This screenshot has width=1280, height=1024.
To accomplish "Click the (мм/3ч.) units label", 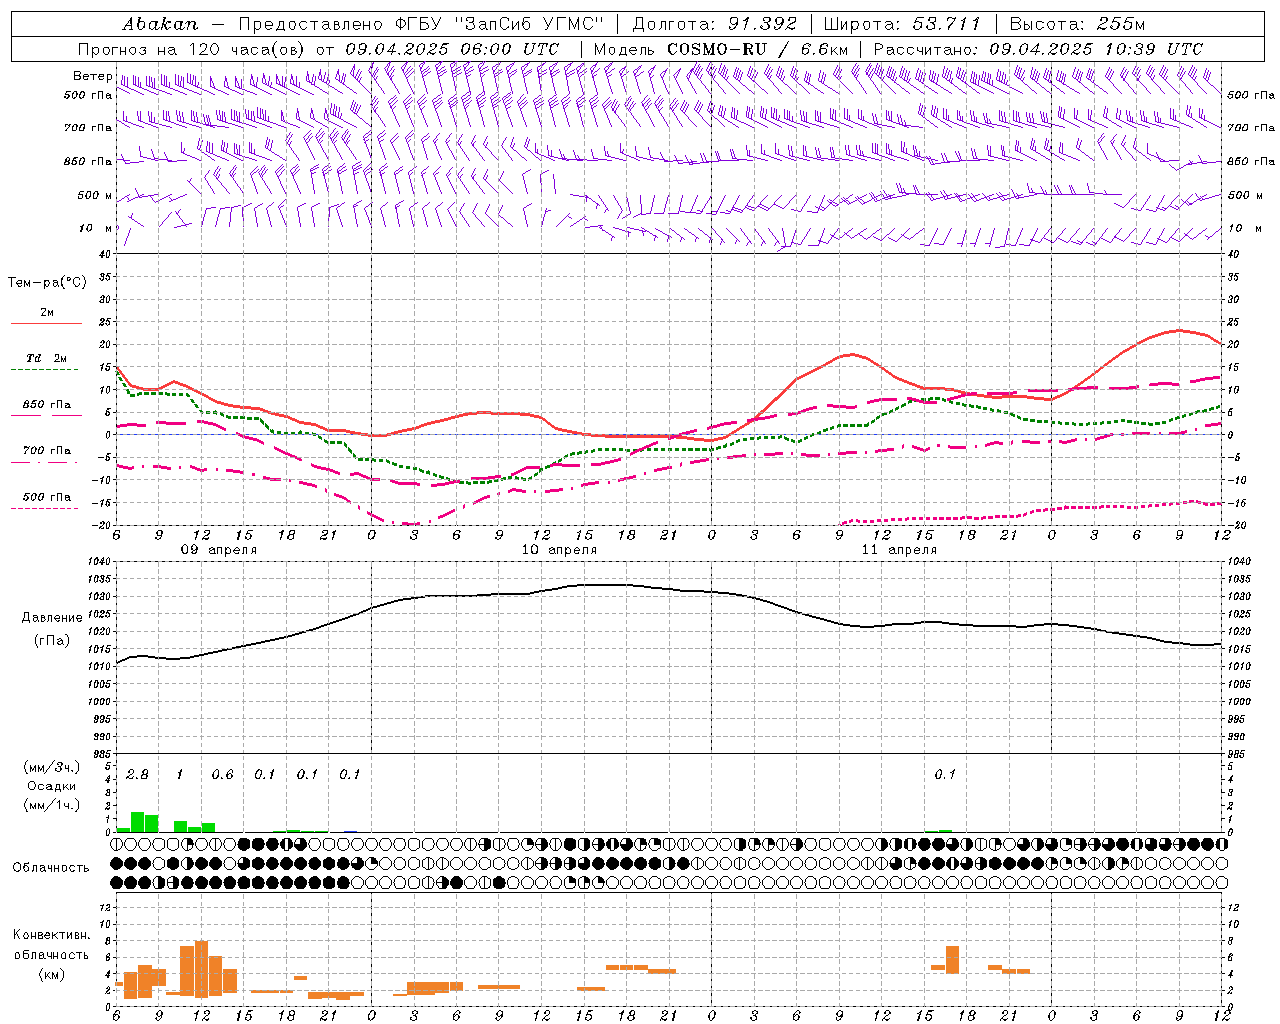I will [x=52, y=767].
